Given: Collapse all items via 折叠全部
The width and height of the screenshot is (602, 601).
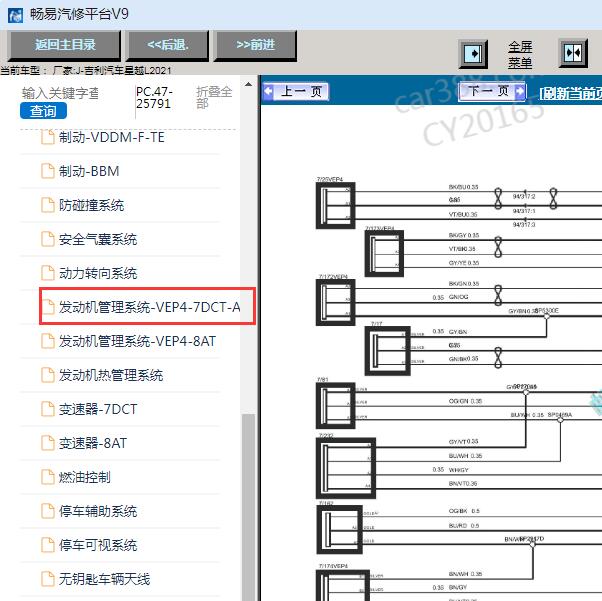Looking at the screenshot, I should (x=214, y=97).
